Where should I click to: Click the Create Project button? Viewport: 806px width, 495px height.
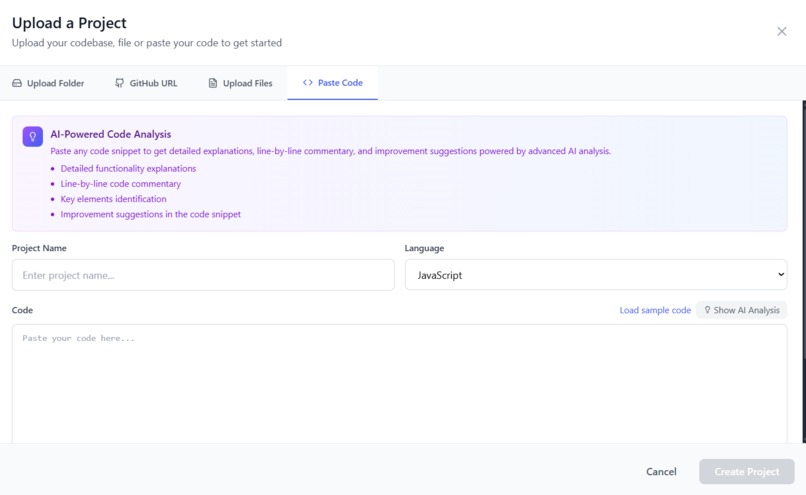[746, 472]
